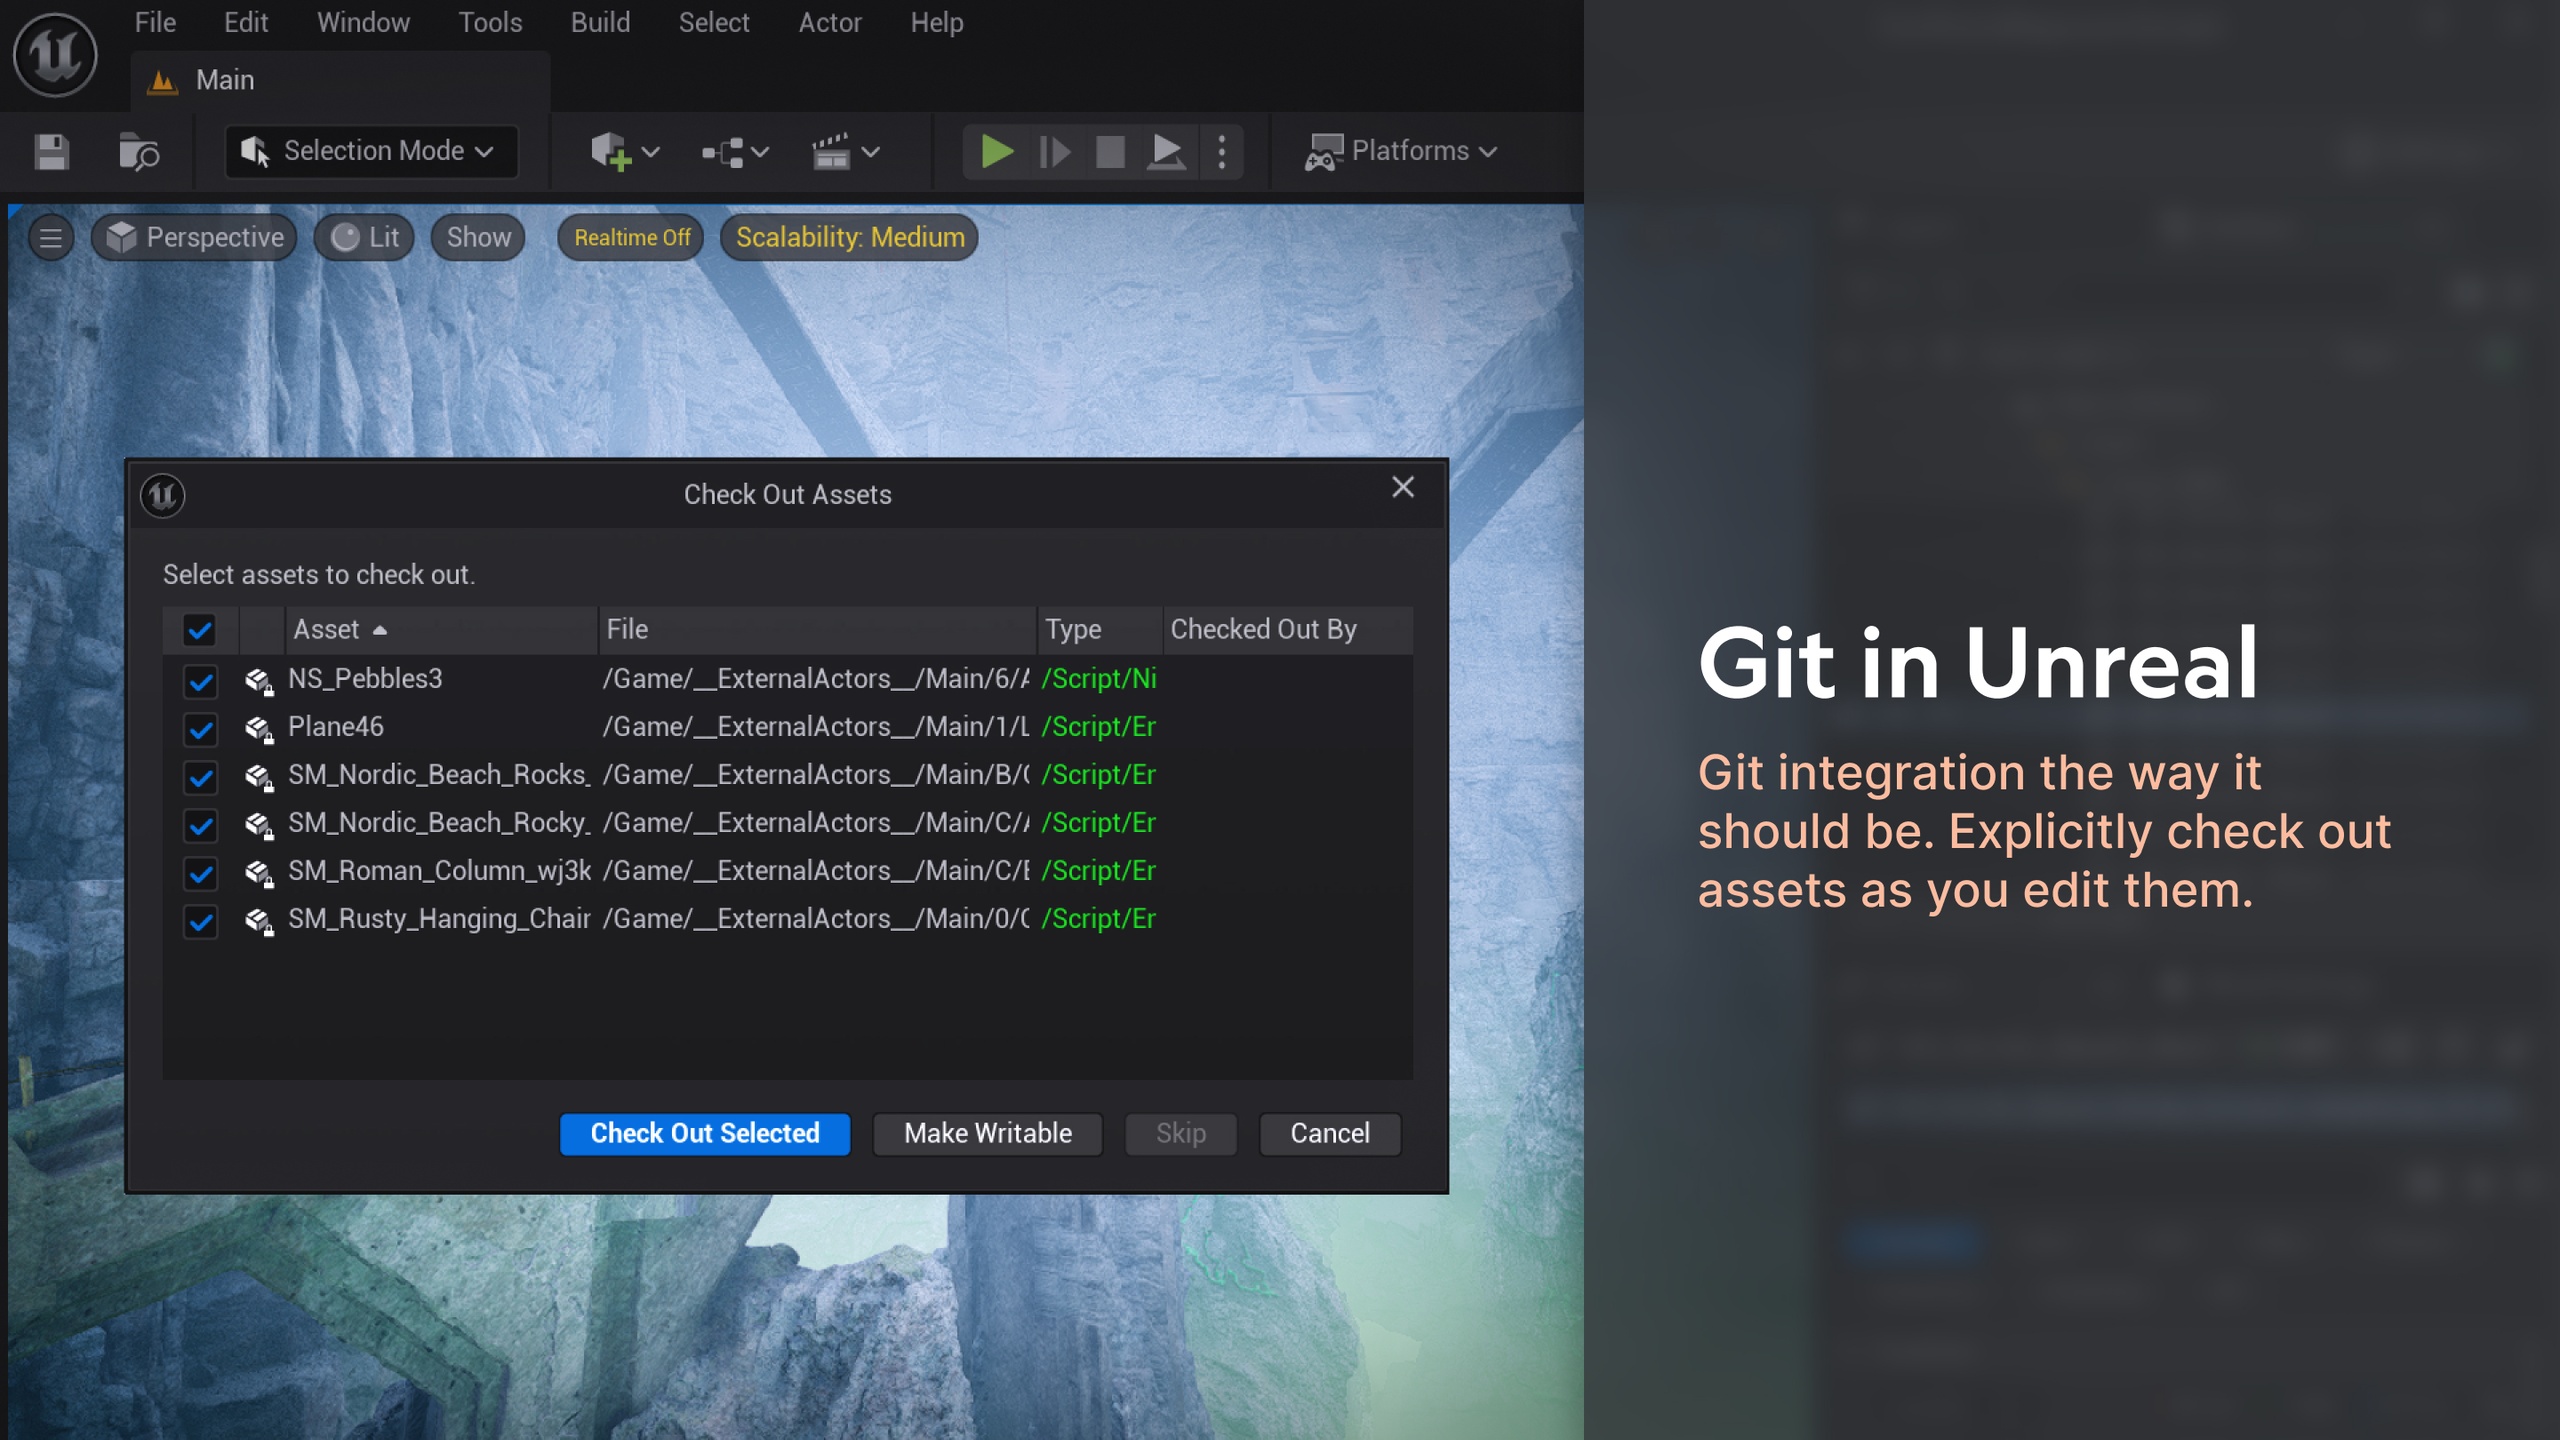This screenshot has width=2560, height=1440.
Task: Uncheck the SM_Rusty_Hanging_Chair checkbox
Action: tap(200, 922)
